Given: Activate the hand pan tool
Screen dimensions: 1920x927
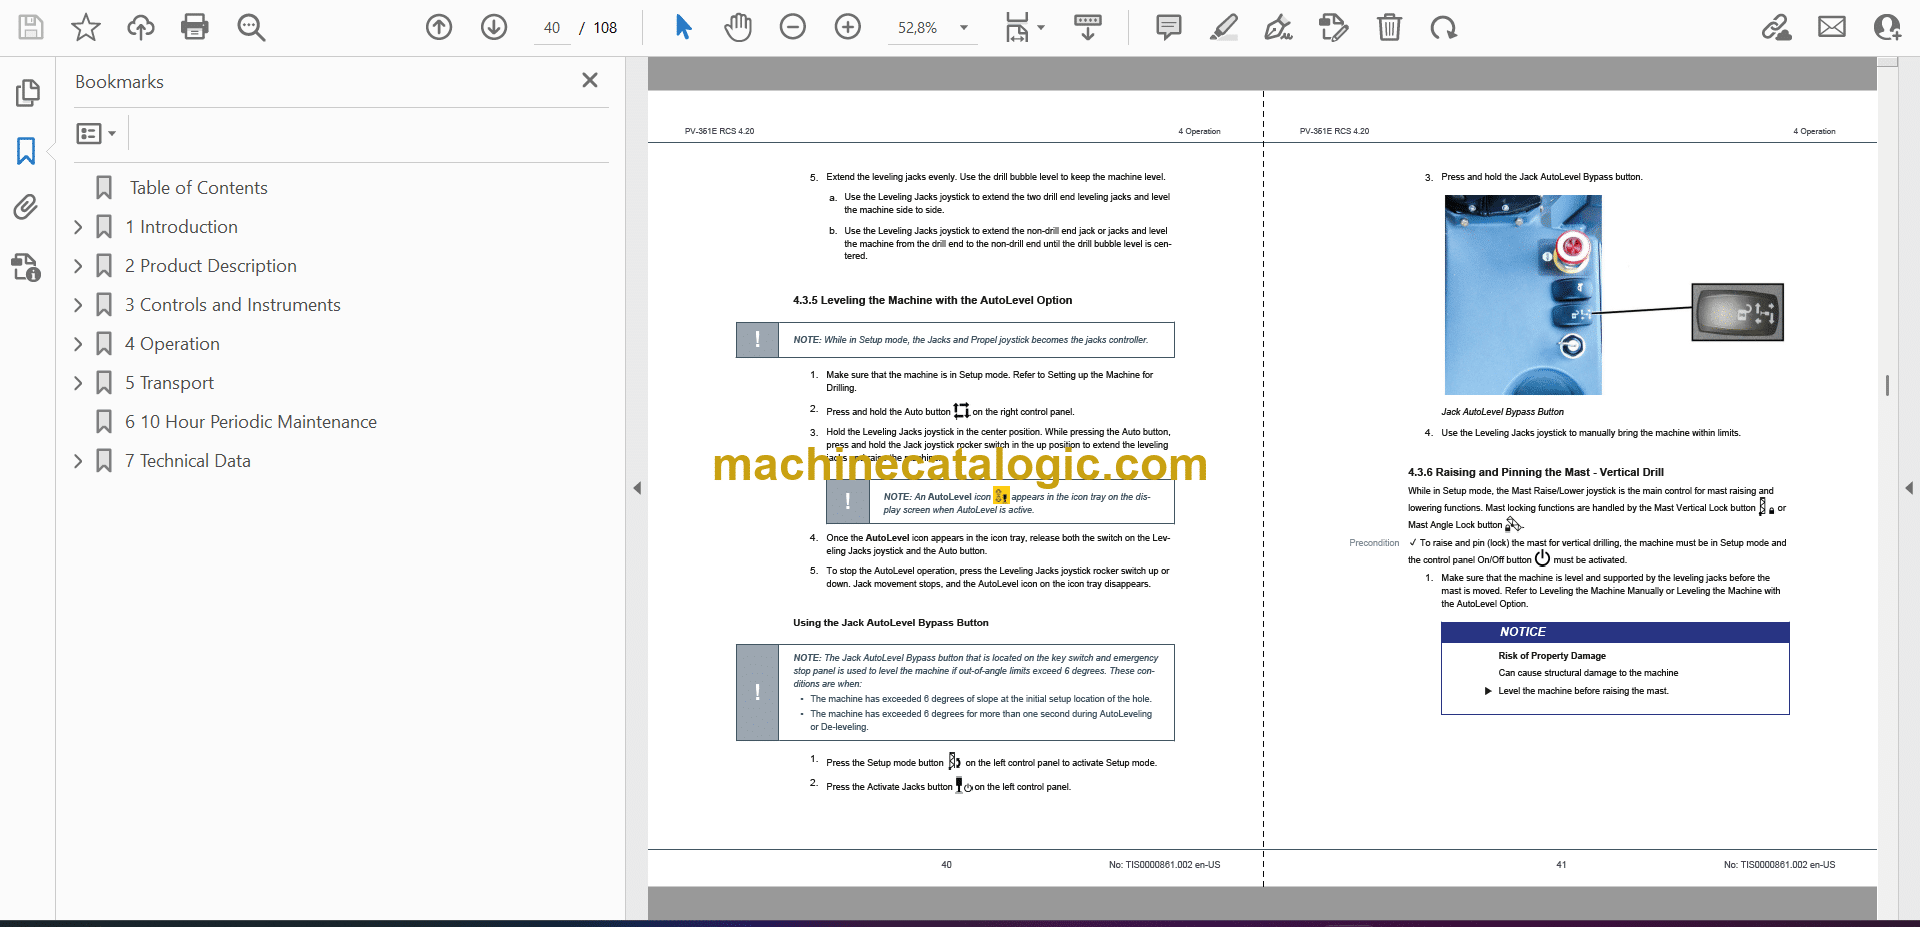Looking at the screenshot, I should (738, 27).
